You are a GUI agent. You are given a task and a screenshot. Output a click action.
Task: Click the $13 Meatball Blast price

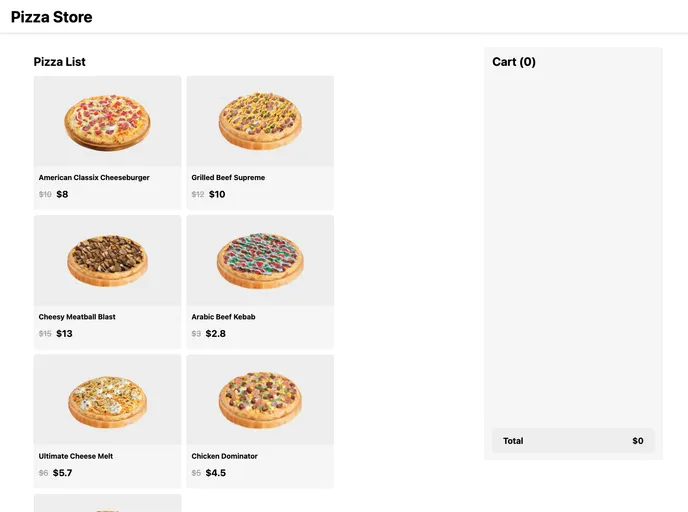pyautogui.click(x=64, y=334)
